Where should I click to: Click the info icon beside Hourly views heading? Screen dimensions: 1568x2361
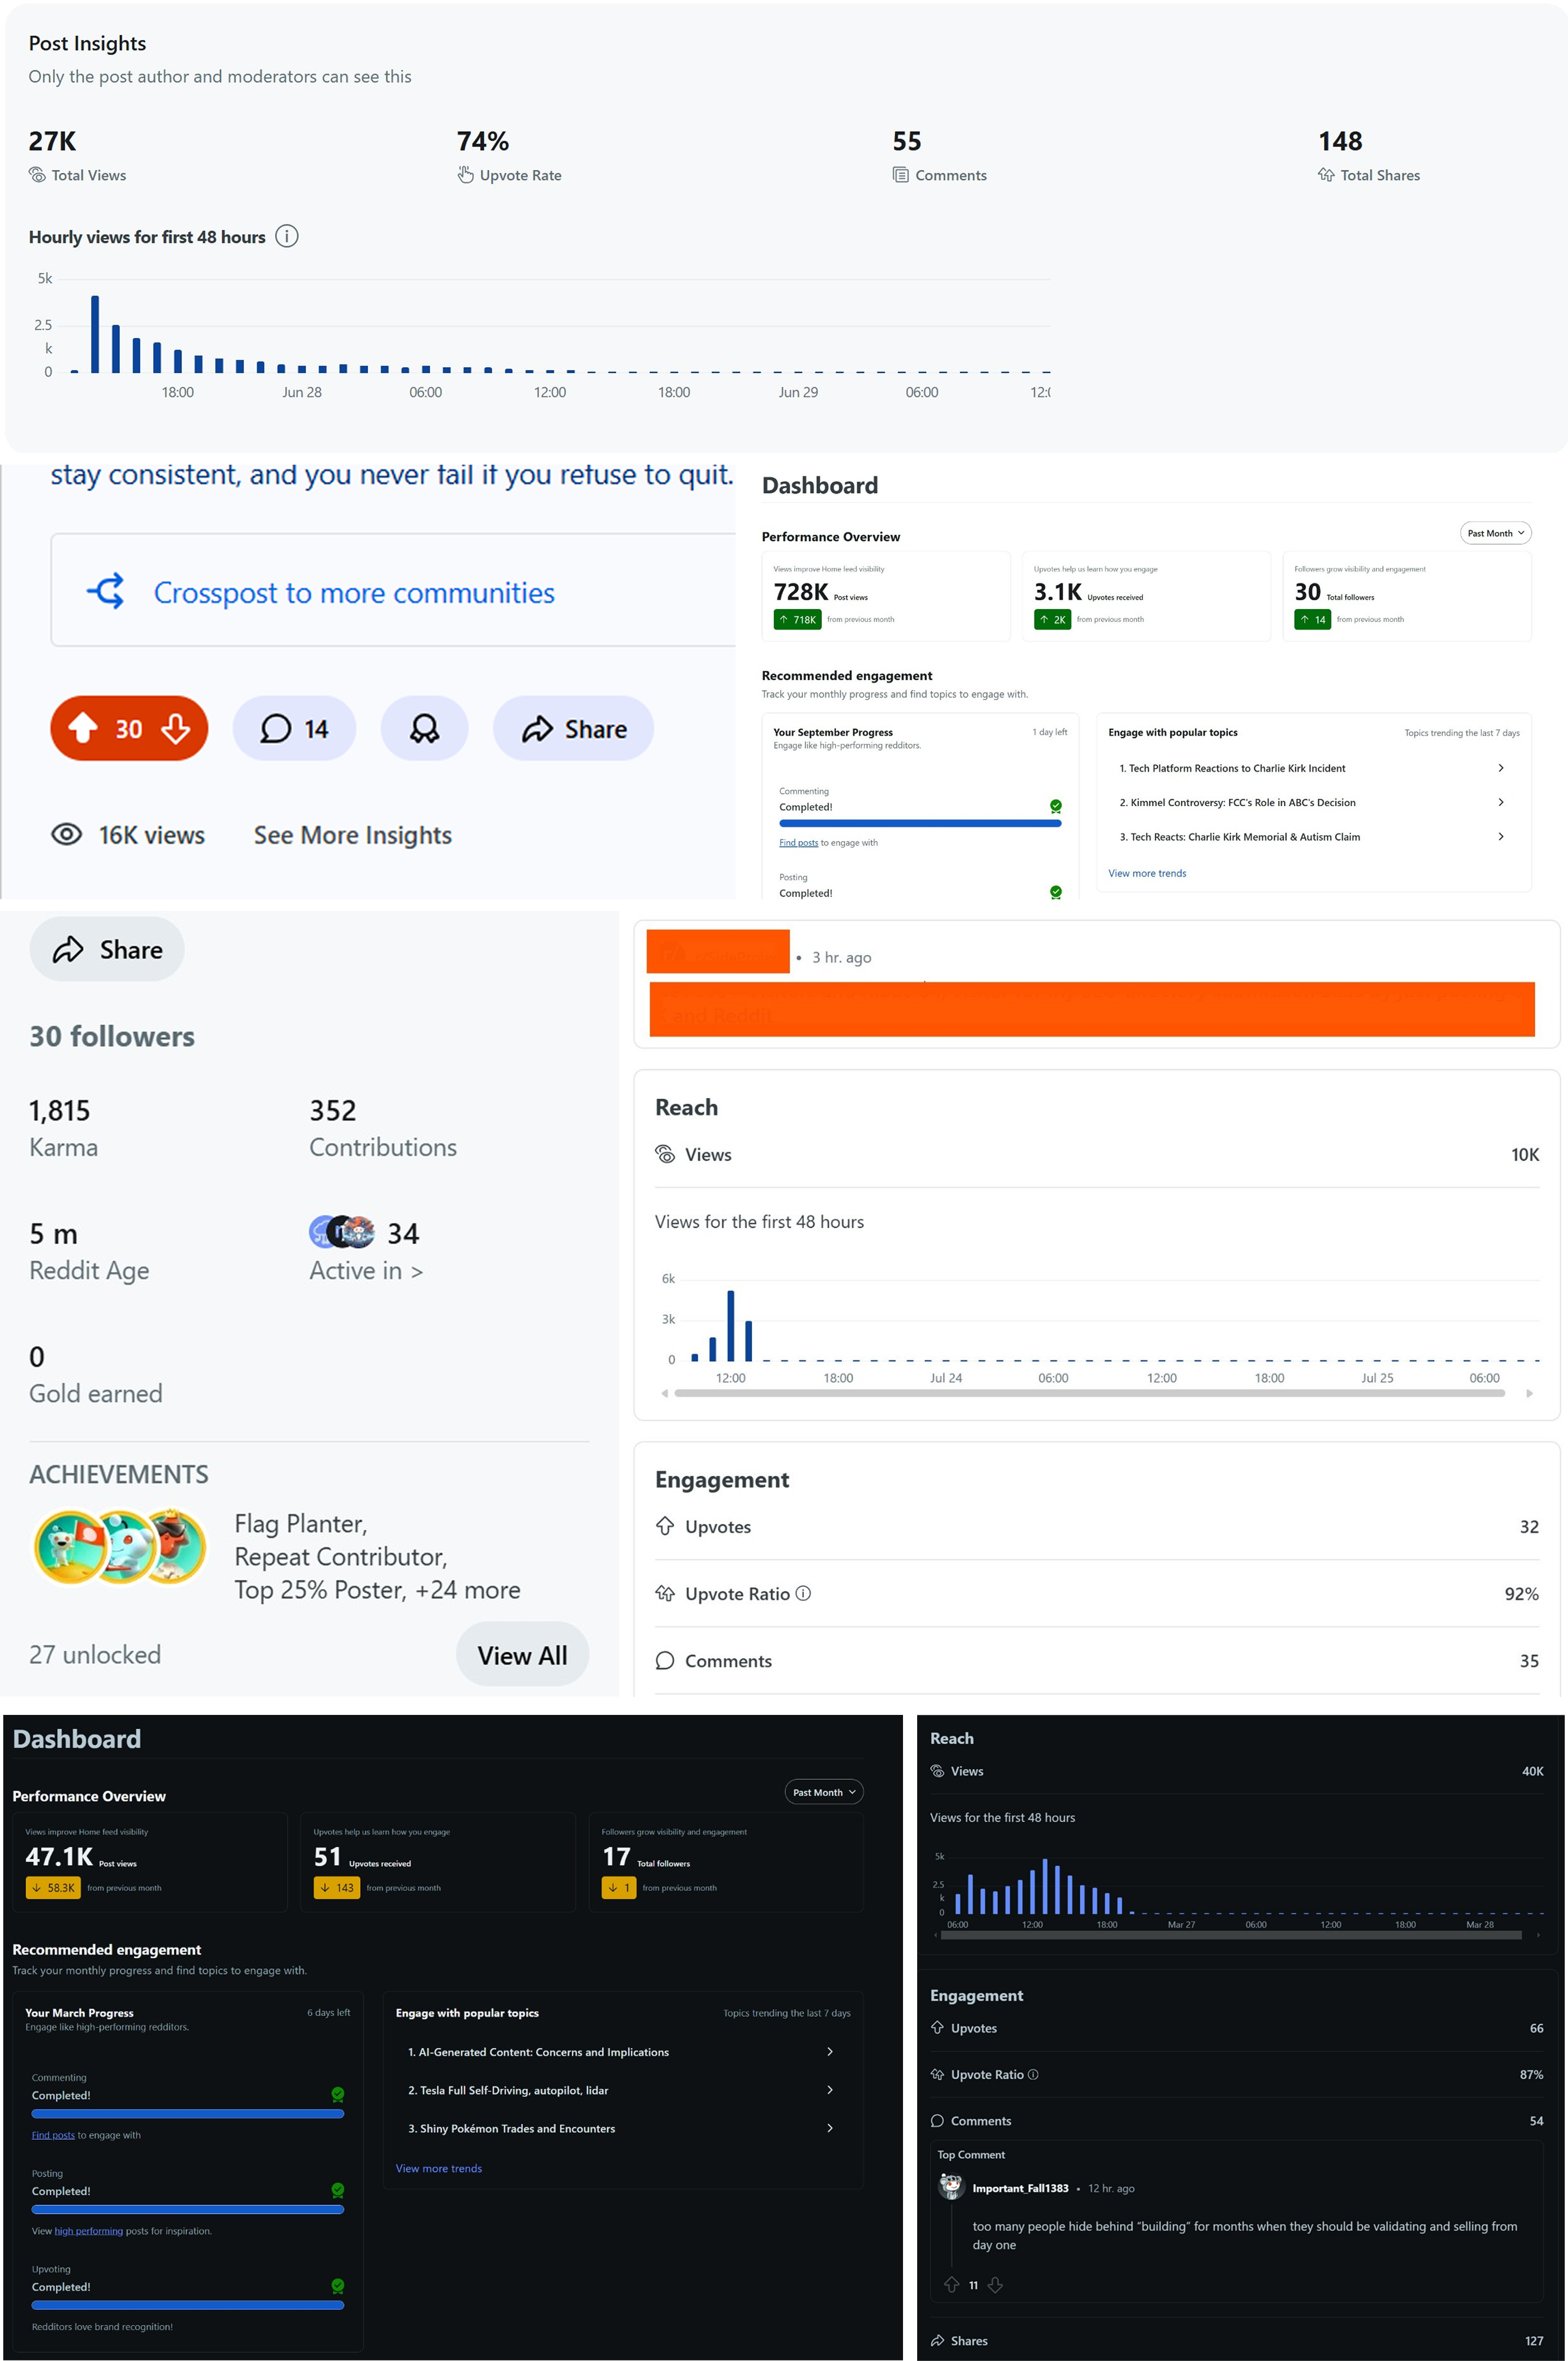(287, 236)
